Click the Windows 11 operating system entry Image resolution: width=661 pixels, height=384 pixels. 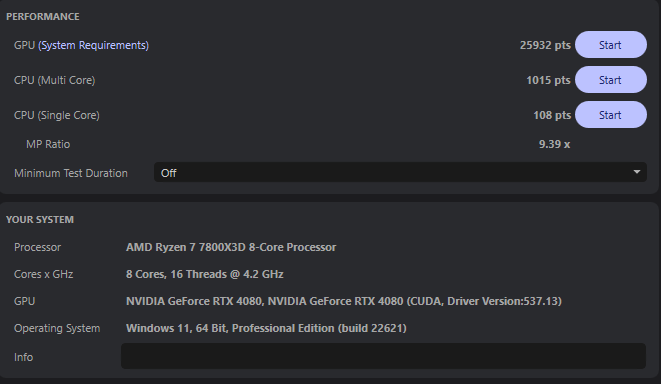[266, 328]
